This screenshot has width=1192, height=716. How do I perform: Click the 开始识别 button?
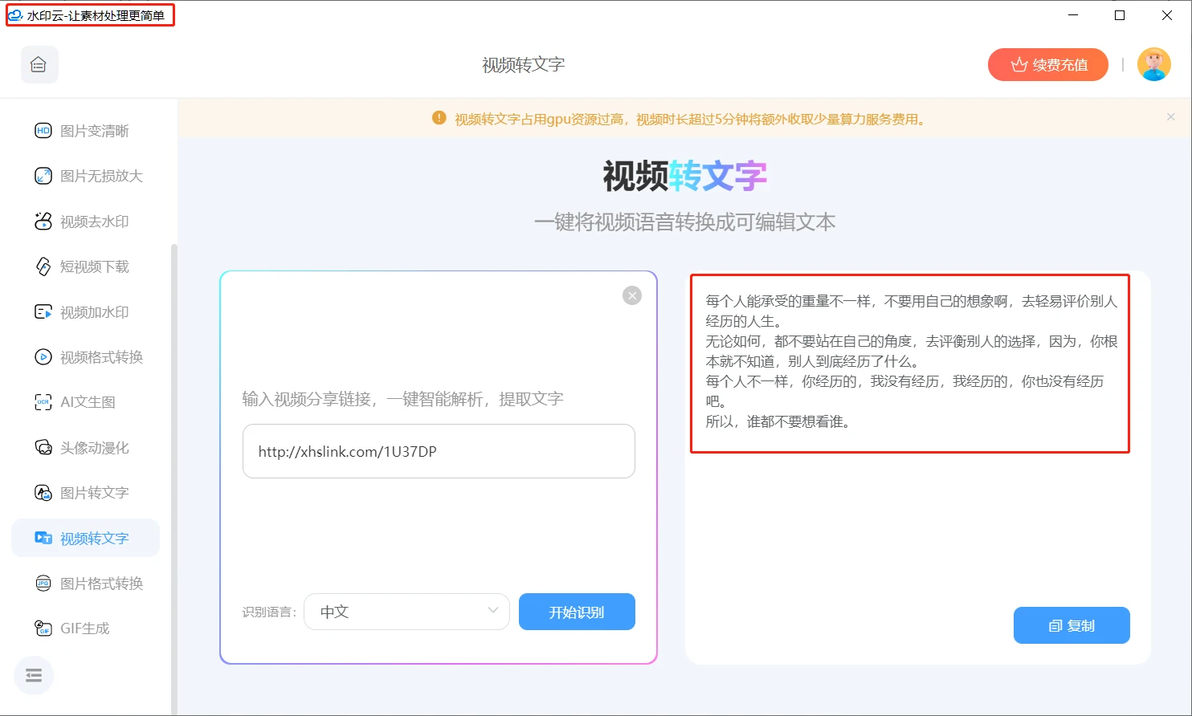coord(577,612)
